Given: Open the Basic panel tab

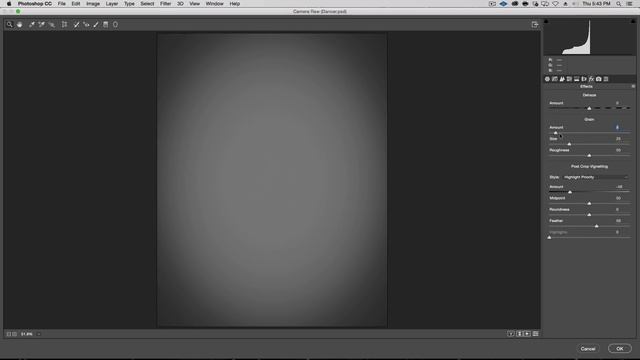Looking at the screenshot, I should pos(547,79).
